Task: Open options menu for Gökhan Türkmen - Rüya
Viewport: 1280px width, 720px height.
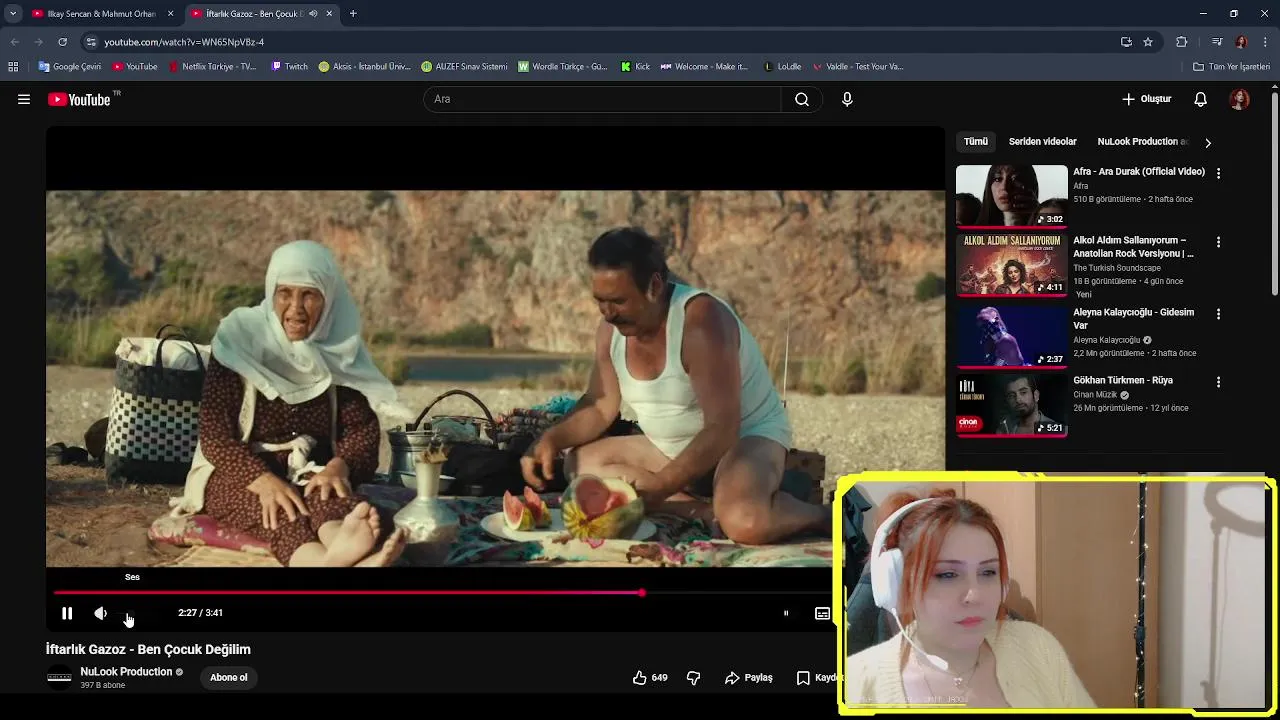Action: [x=1218, y=382]
